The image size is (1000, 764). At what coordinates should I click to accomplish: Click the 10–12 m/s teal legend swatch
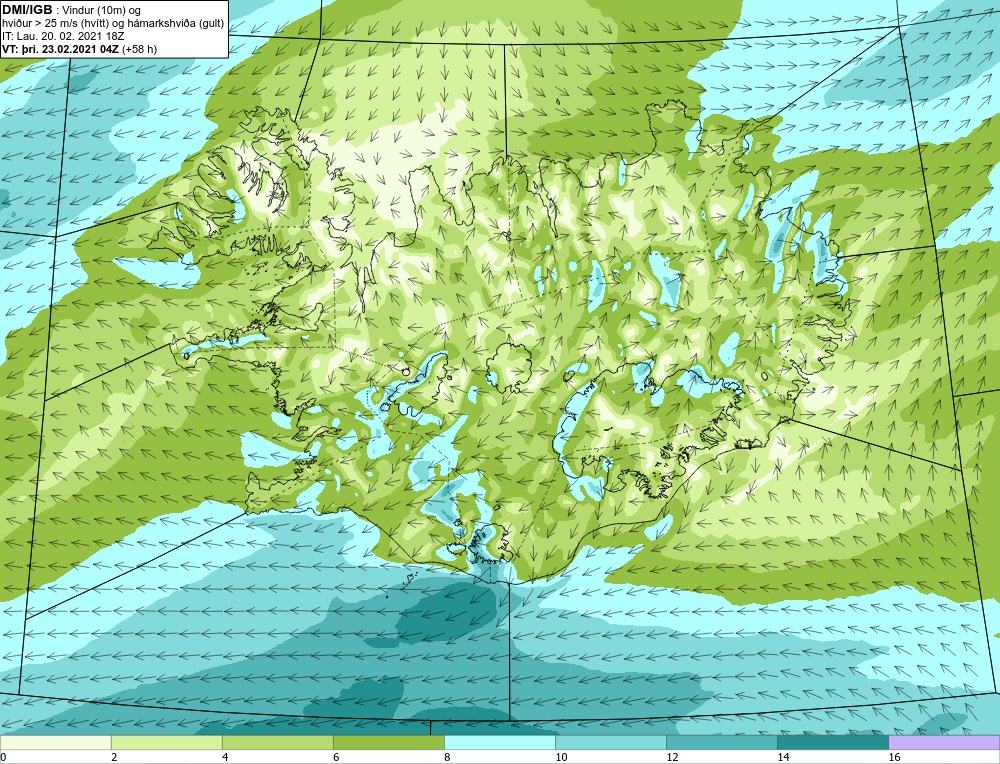[610, 742]
